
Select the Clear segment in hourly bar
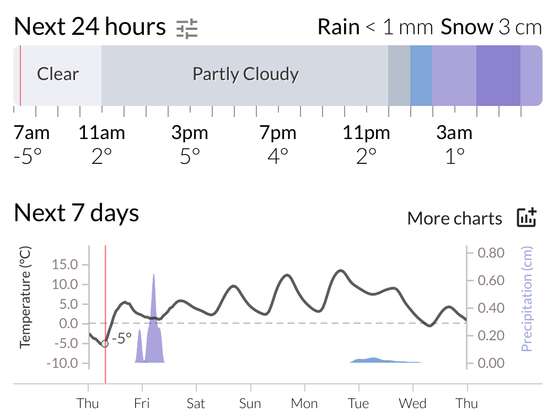(x=58, y=75)
